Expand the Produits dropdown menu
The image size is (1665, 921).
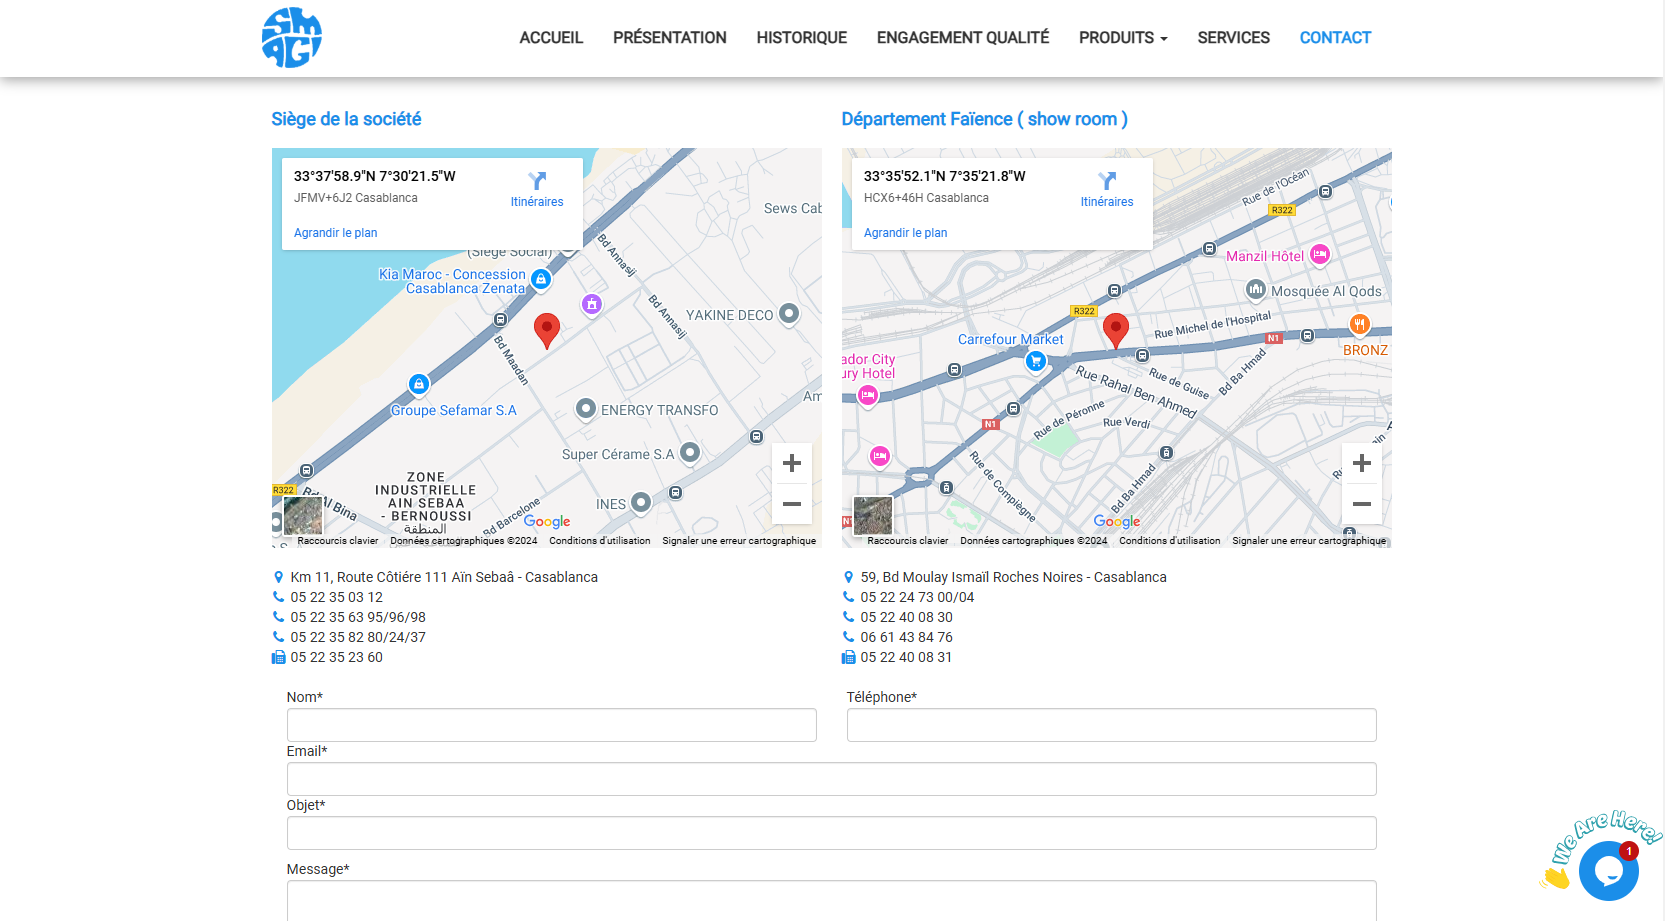(1122, 38)
